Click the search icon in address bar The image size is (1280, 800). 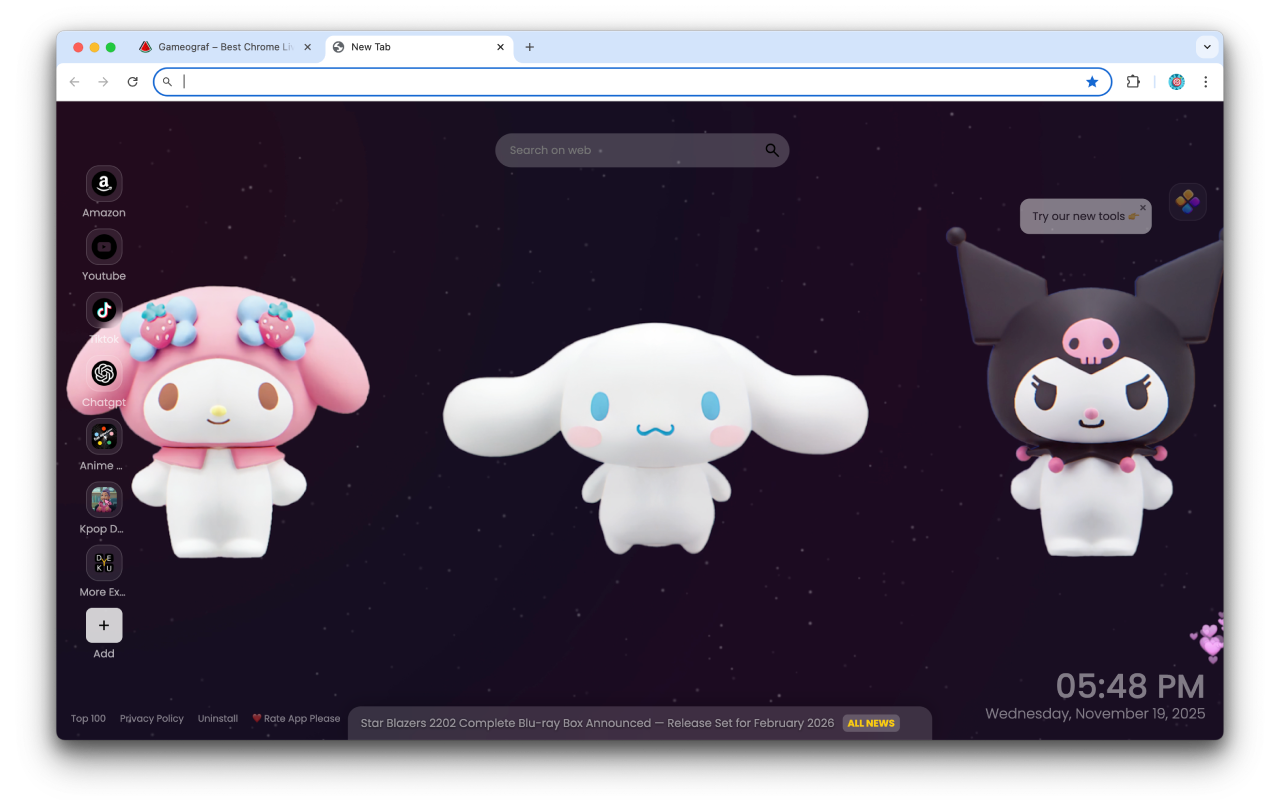tap(168, 82)
